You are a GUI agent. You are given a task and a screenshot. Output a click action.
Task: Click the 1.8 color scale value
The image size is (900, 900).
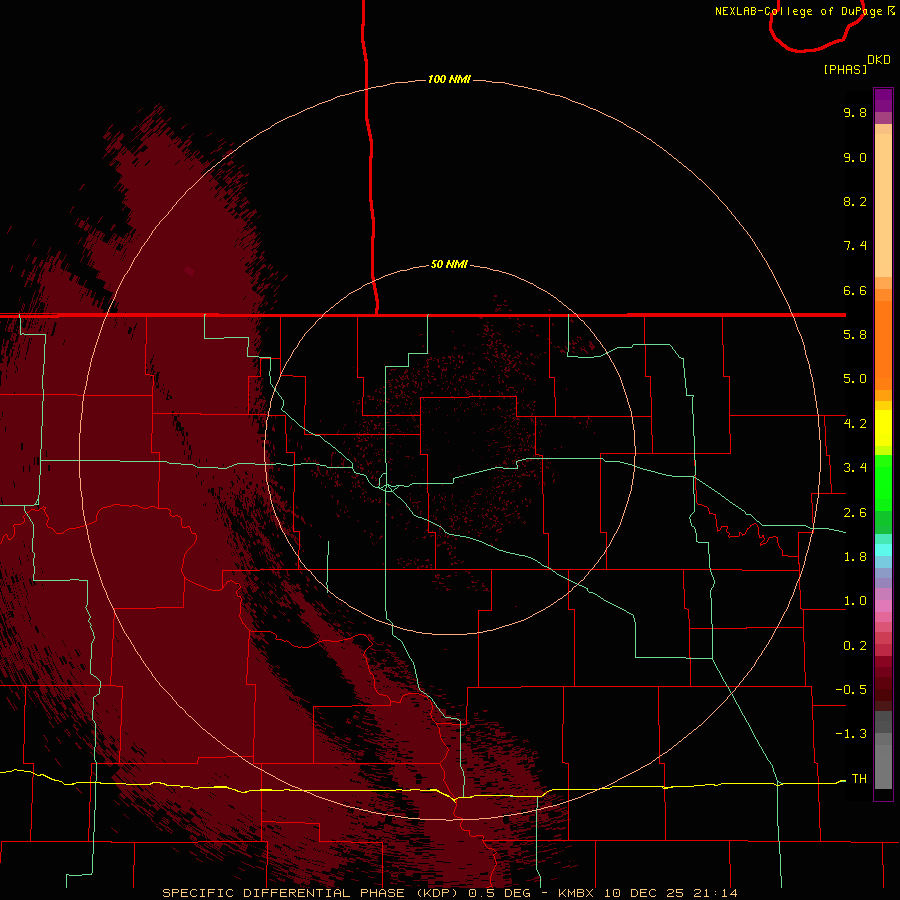pyautogui.click(x=855, y=557)
